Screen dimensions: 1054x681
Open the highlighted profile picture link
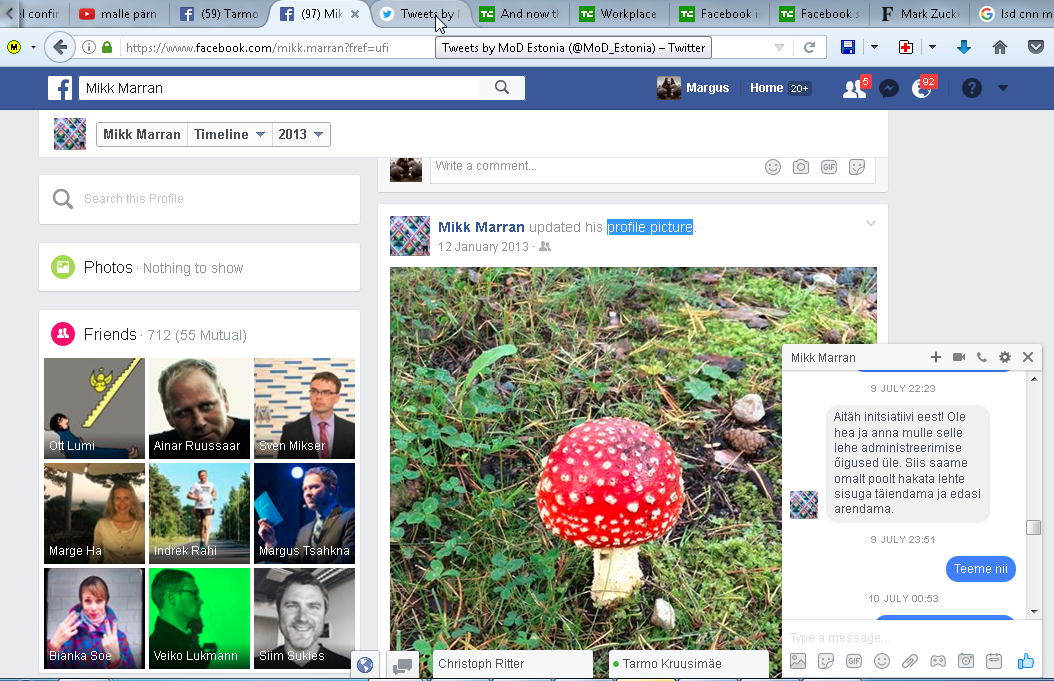click(x=649, y=227)
